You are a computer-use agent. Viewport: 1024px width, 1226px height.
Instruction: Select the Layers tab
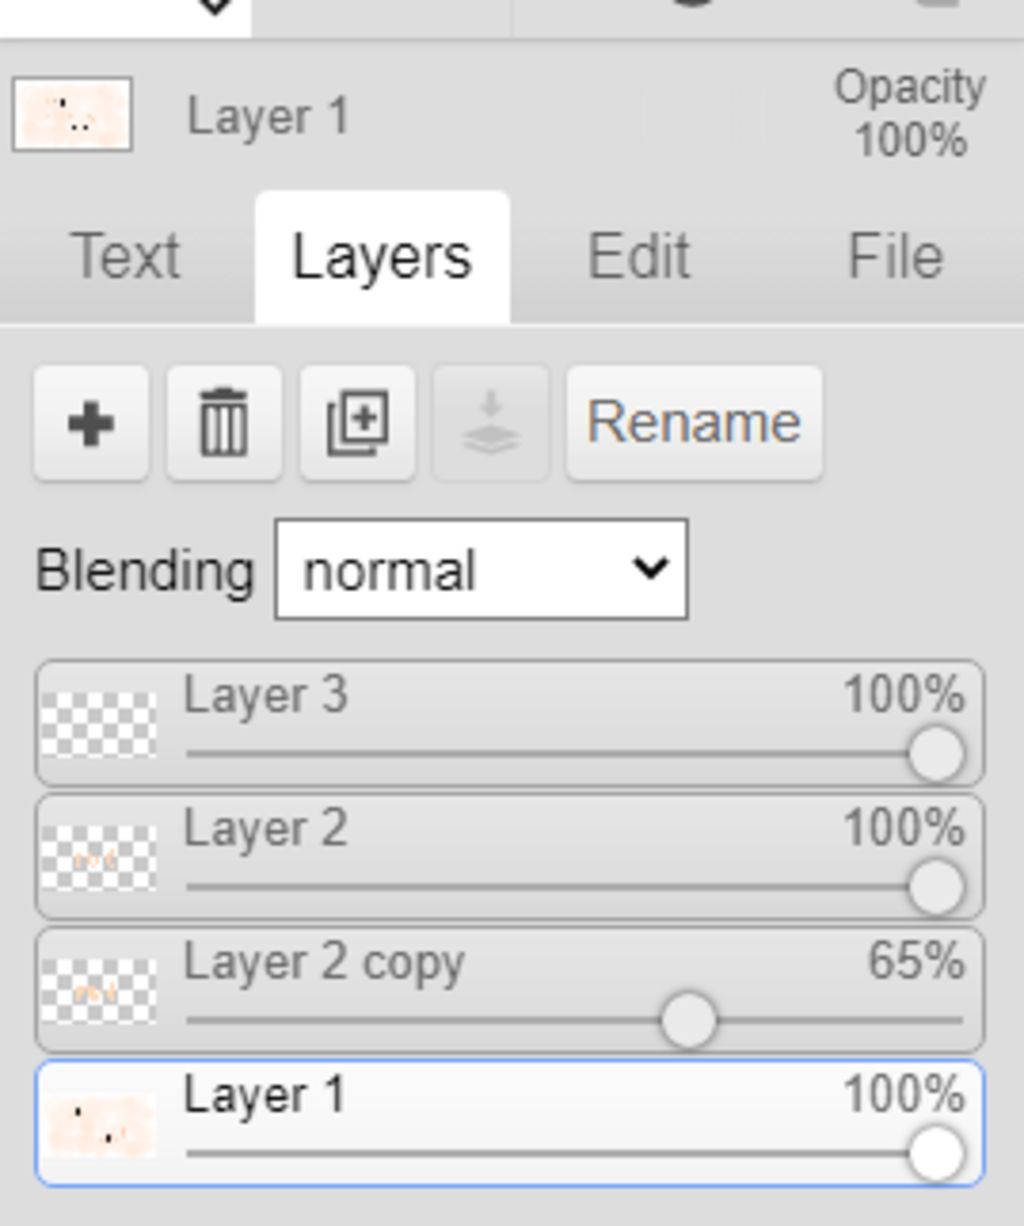pyautogui.click(x=382, y=257)
